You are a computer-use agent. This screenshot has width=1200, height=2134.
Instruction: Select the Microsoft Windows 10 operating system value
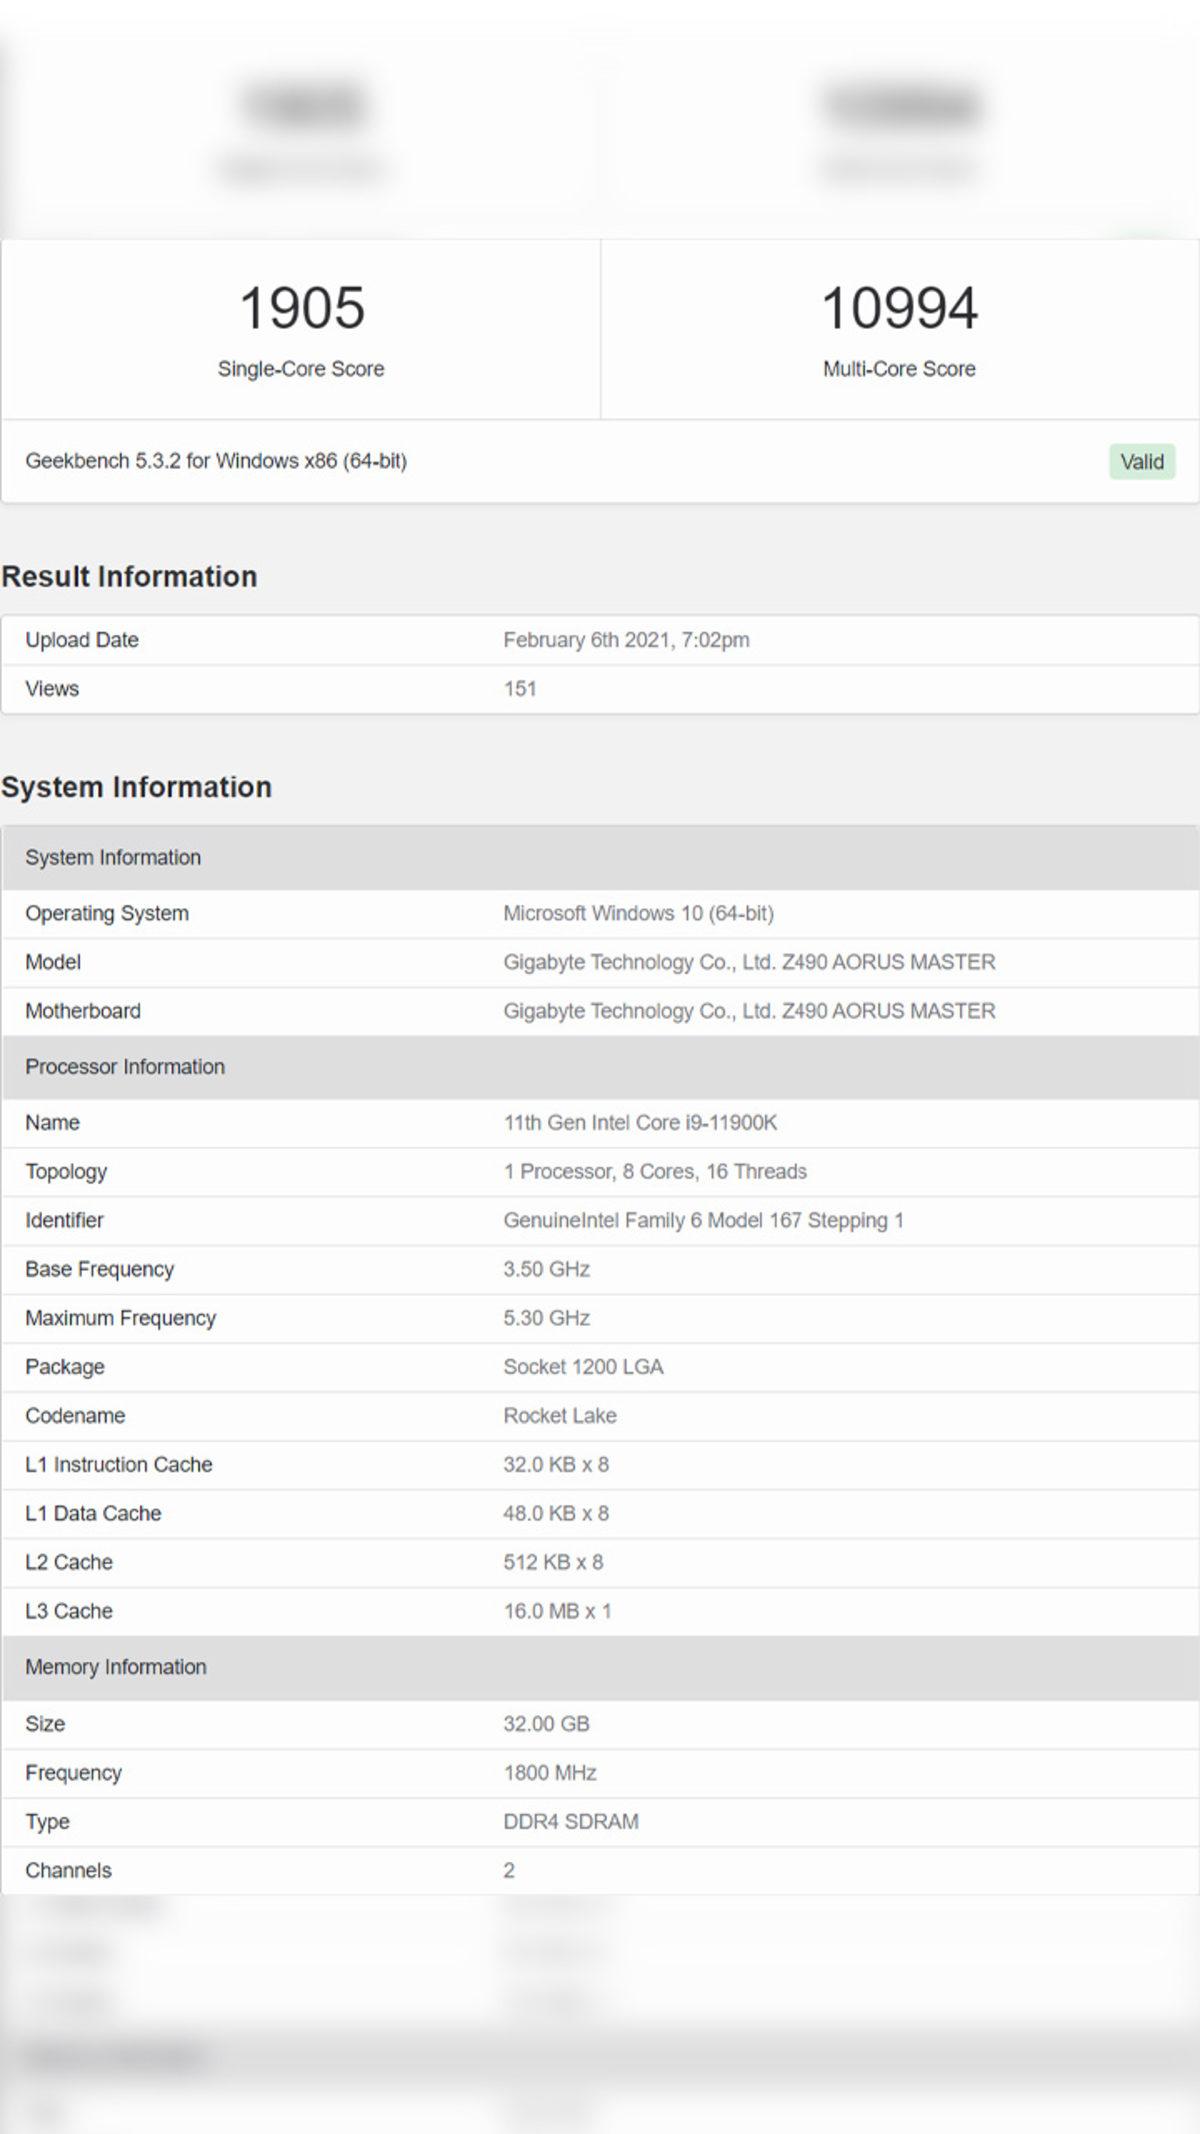pos(638,914)
